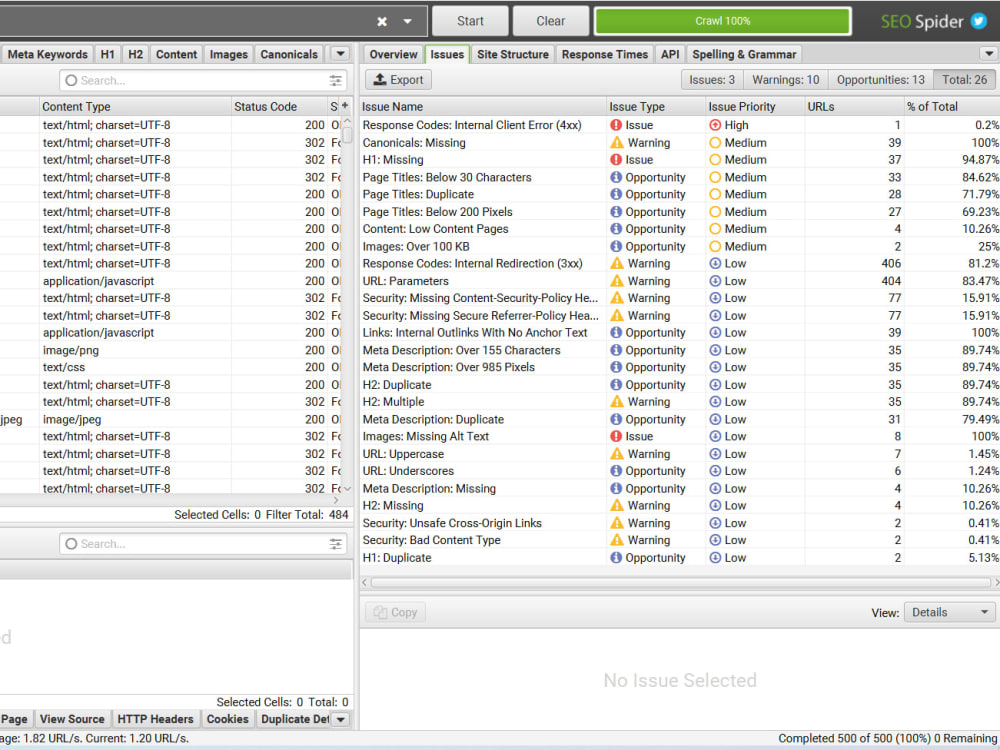1000x750 pixels.
Task: Show Total: 26 issues
Action: click(964, 80)
